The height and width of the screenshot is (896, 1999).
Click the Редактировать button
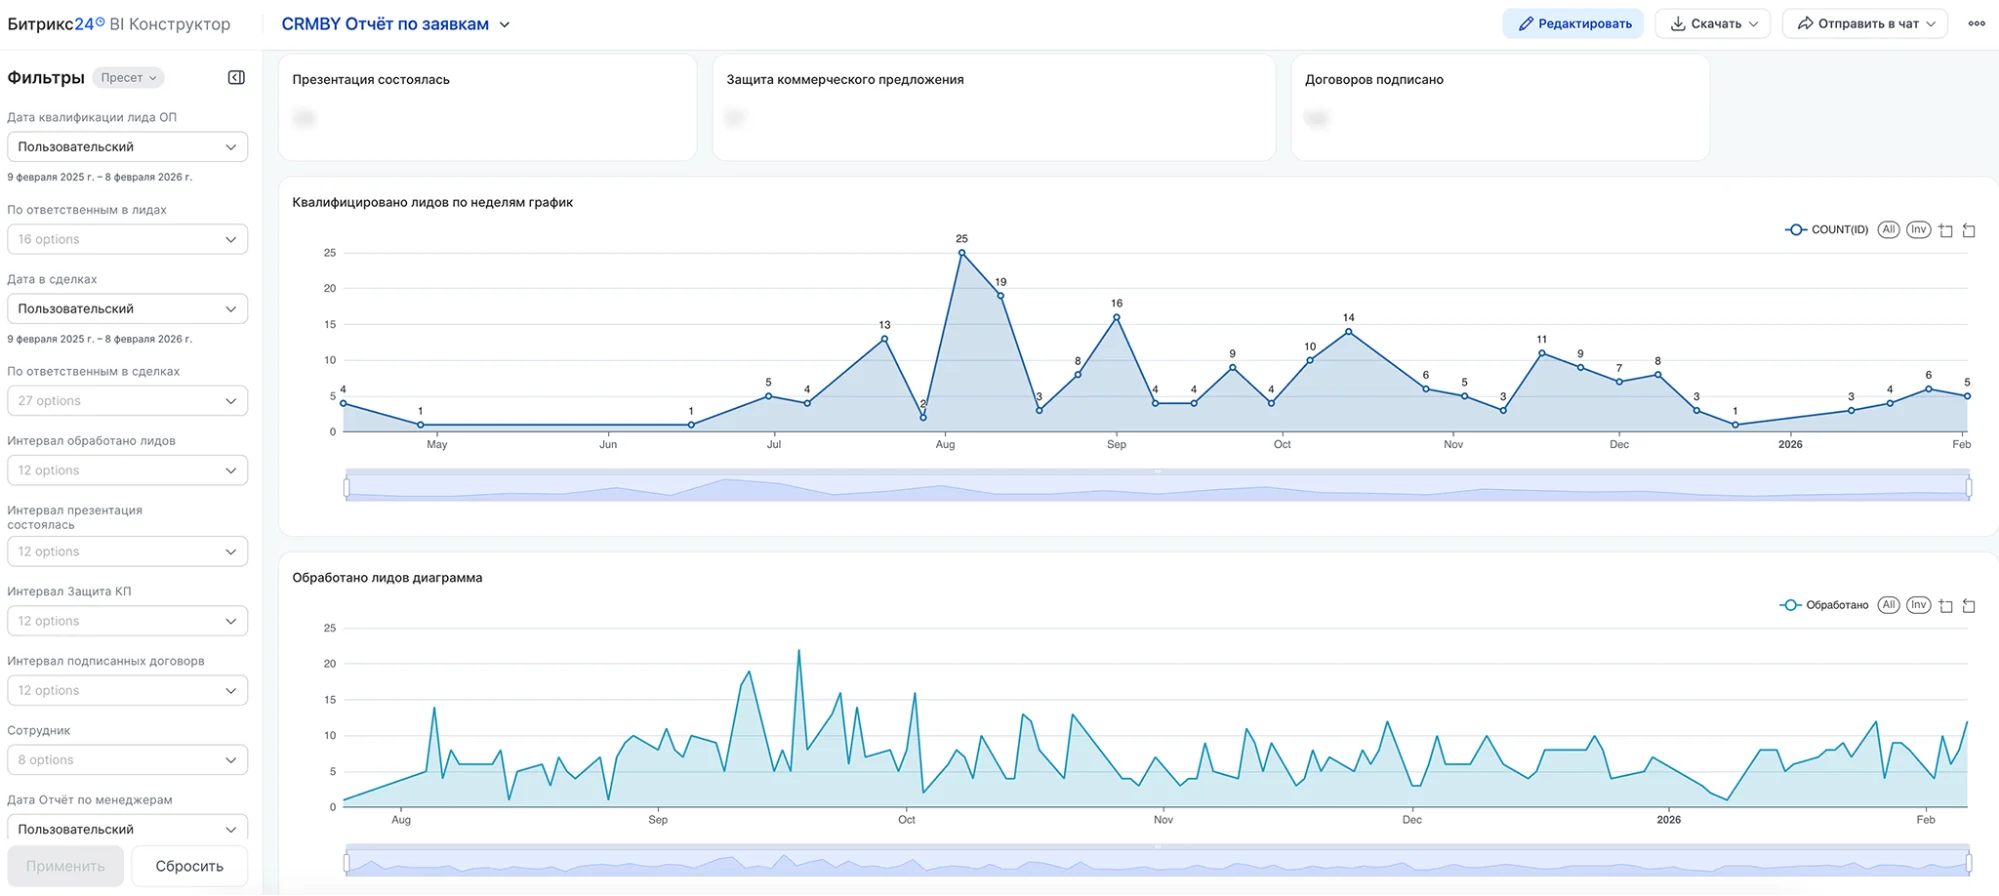coord(1573,24)
